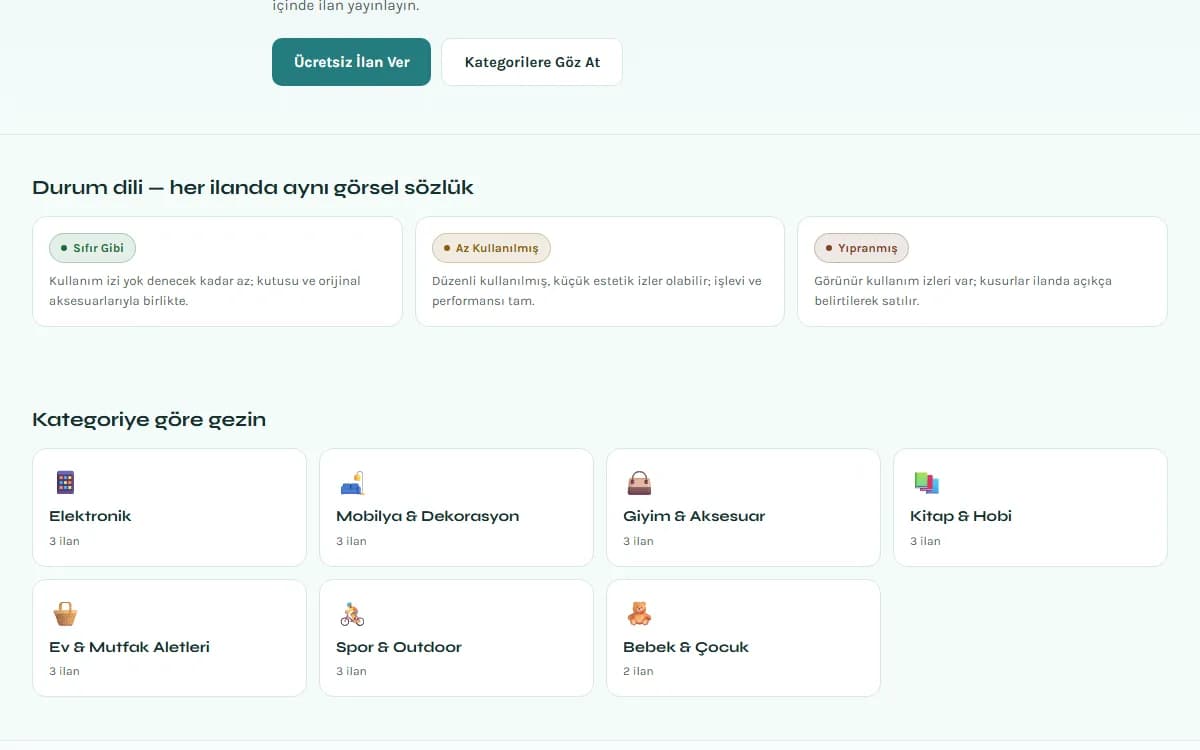1200x750 pixels.
Task: Click Yıpranmış description text
Action: pos(963,291)
